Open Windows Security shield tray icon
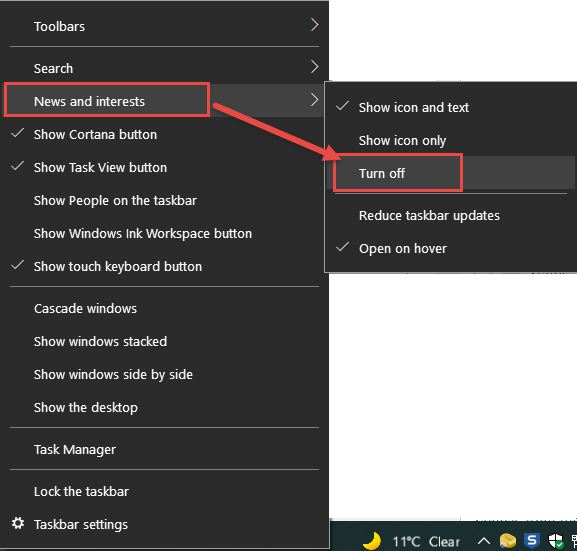Viewport: 577px width, 551px height. coord(556,541)
